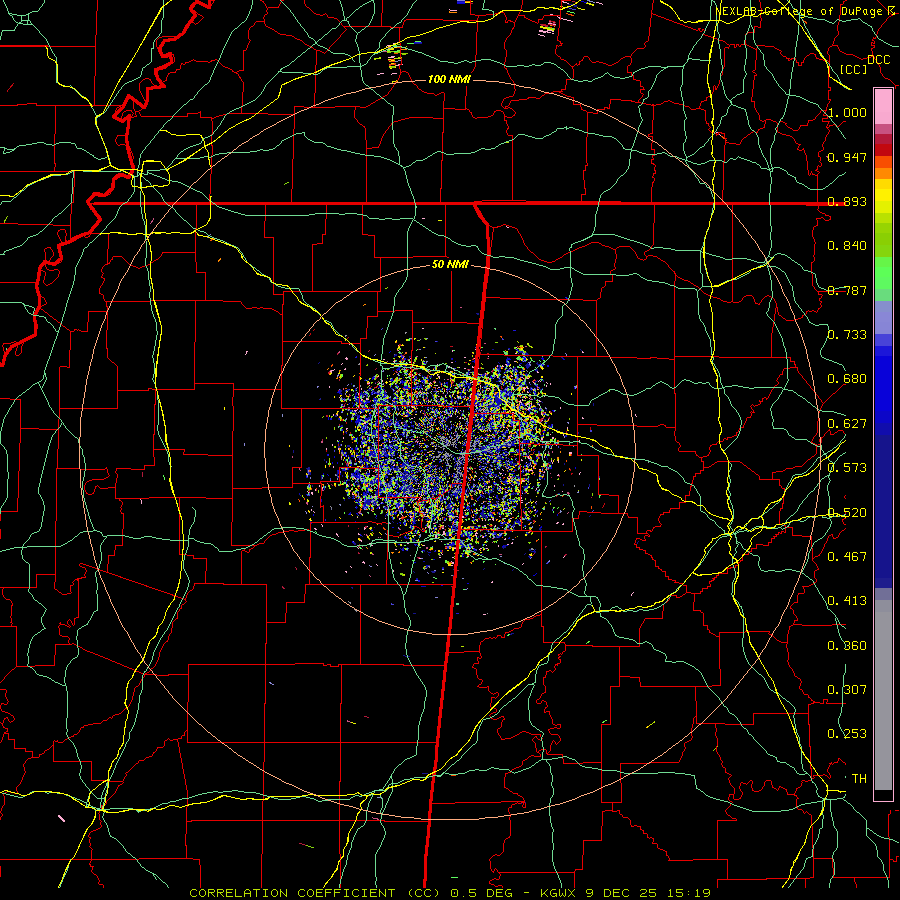The width and height of the screenshot is (900, 900).
Task: Pick the dark navy color scale segment
Action: [x=883, y=511]
